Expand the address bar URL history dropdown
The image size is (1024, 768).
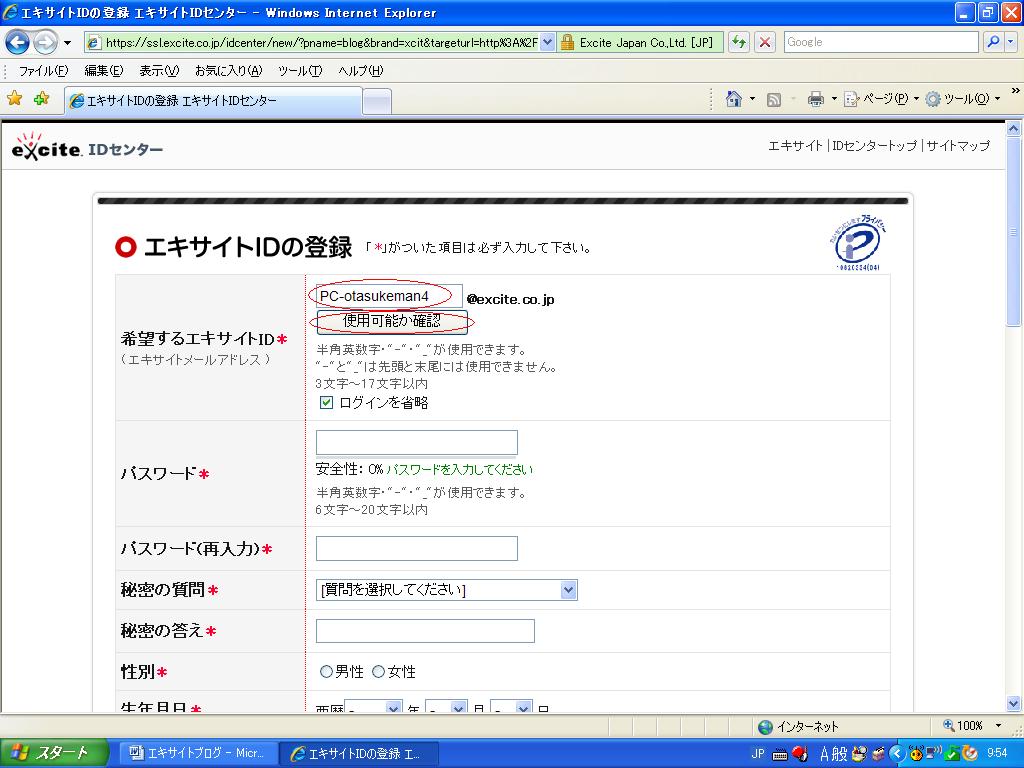(x=547, y=42)
